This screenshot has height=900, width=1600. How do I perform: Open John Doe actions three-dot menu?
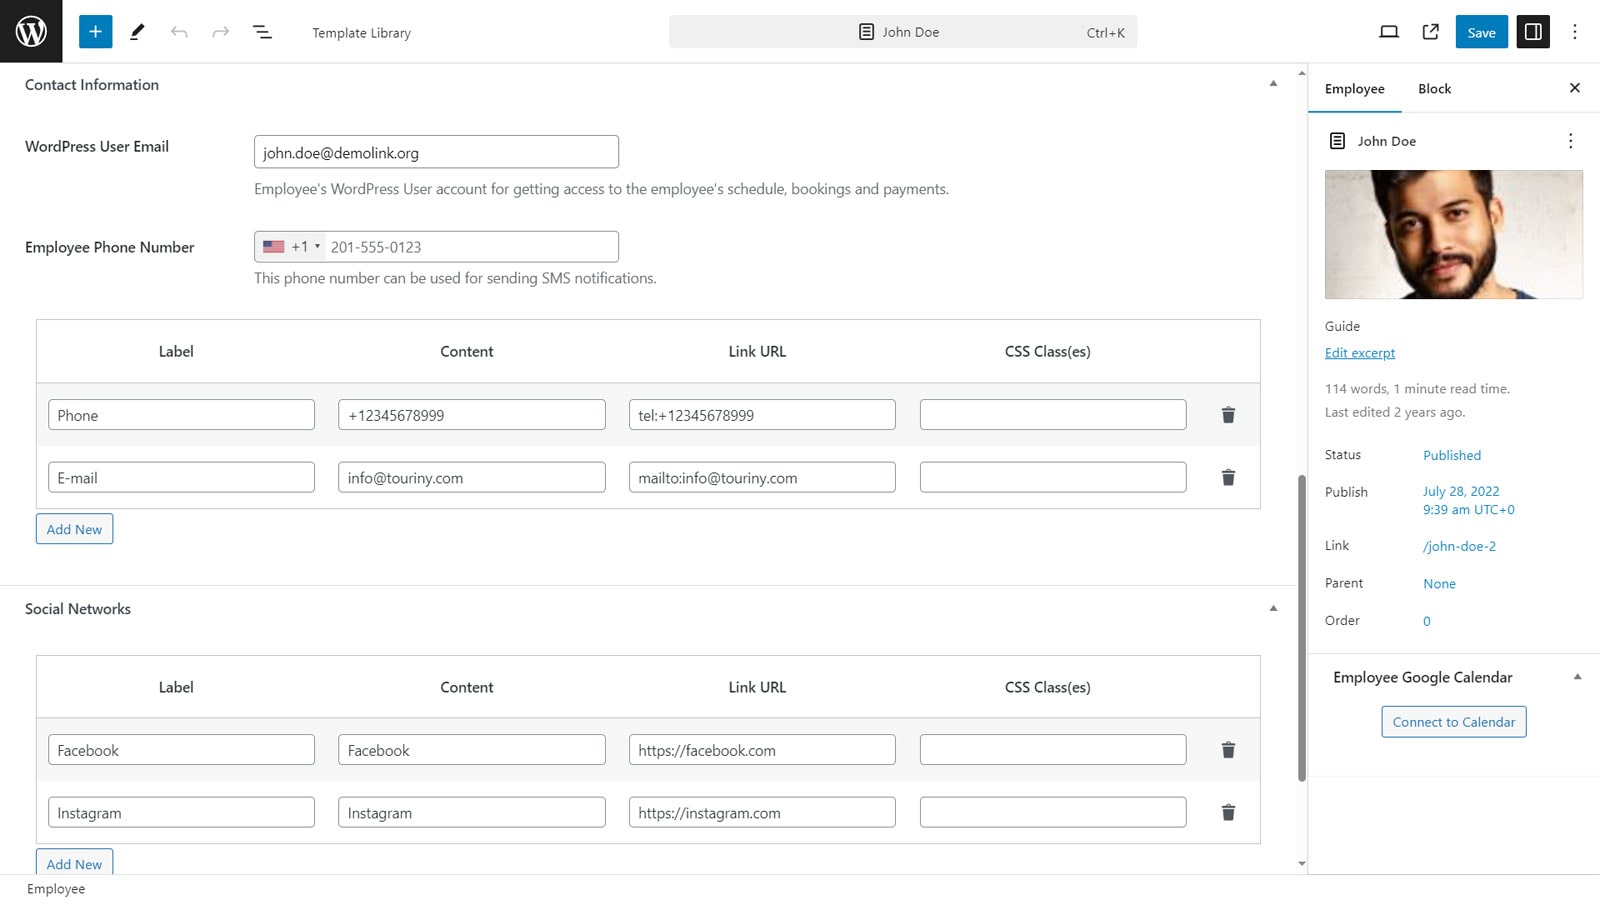[x=1570, y=141]
